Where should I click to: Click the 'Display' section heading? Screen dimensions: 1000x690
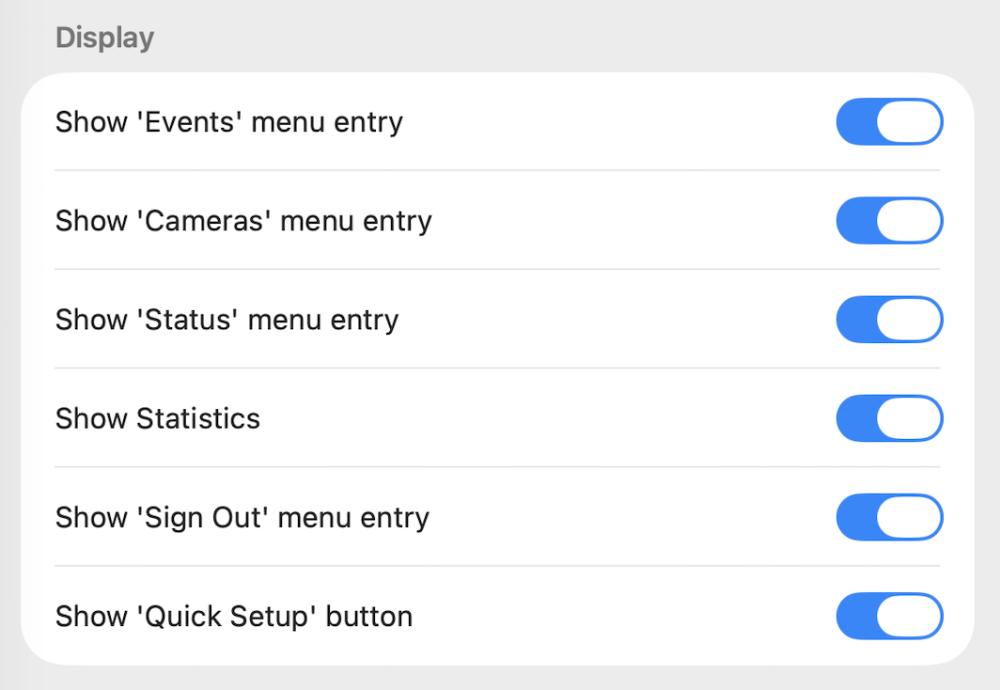[x=105, y=38]
